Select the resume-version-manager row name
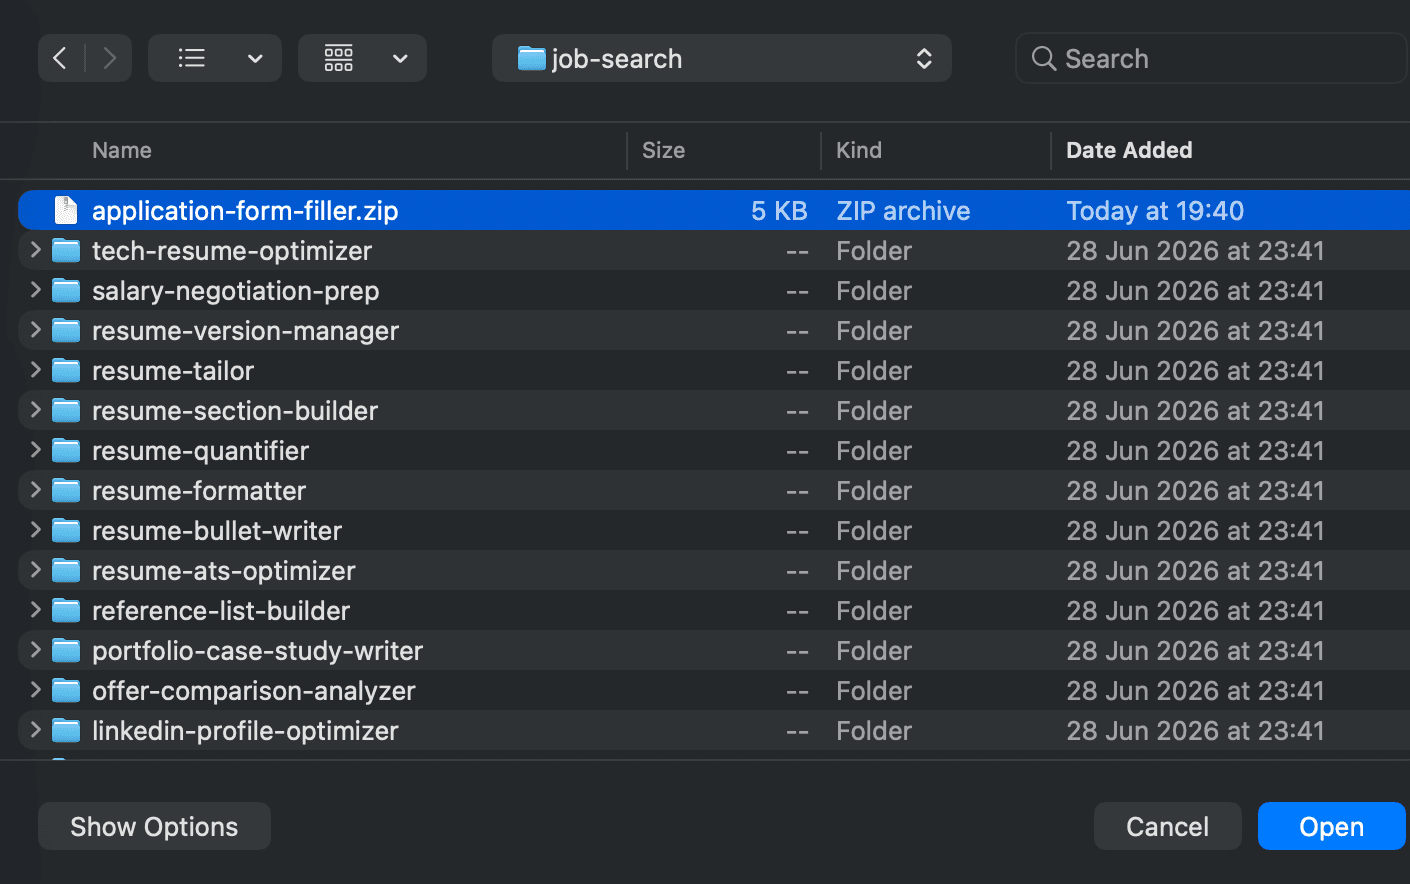 tap(245, 331)
